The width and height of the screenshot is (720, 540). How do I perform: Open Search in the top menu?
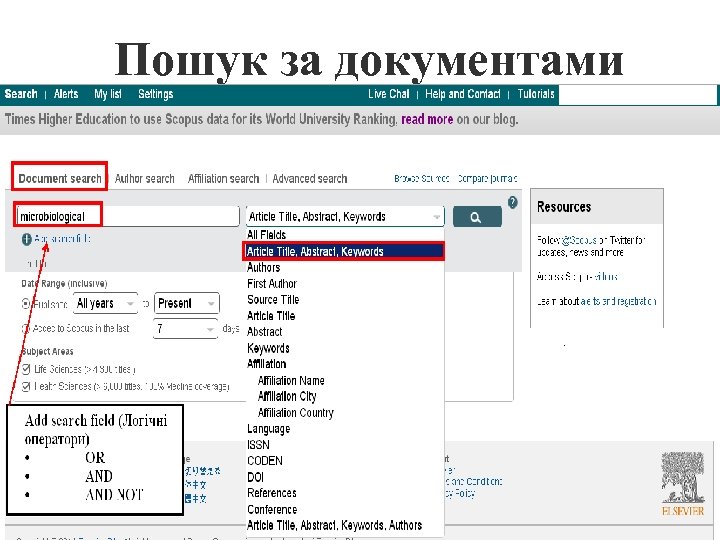(21, 94)
